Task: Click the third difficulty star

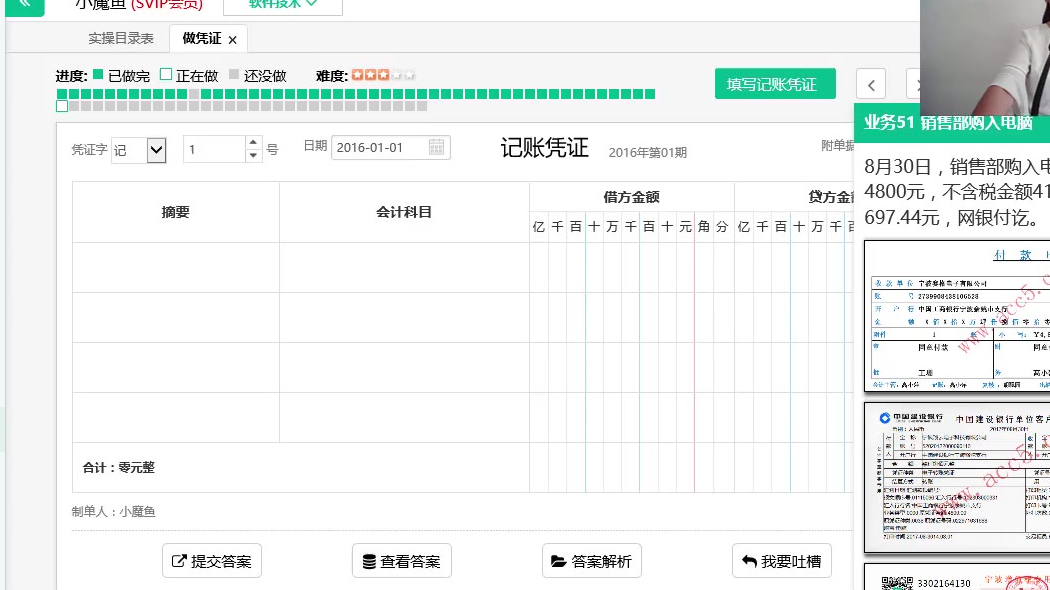Action: click(x=383, y=75)
